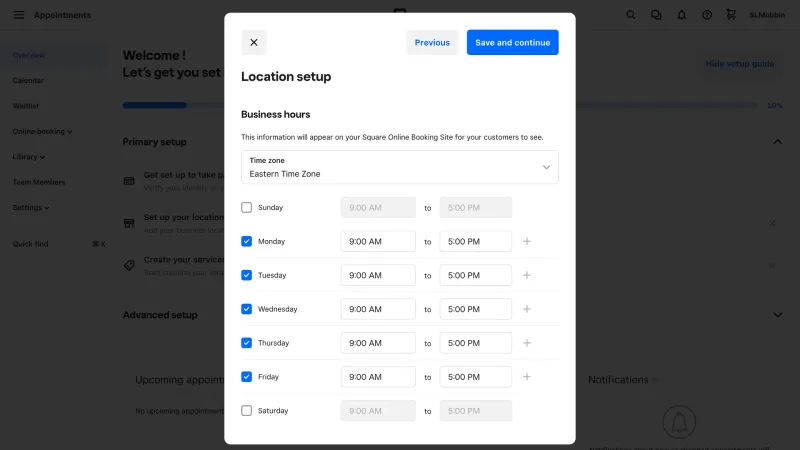The width and height of the screenshot is (800, 450).
Task: Dismiss the Create your services step
Action: tap(772, 266)
